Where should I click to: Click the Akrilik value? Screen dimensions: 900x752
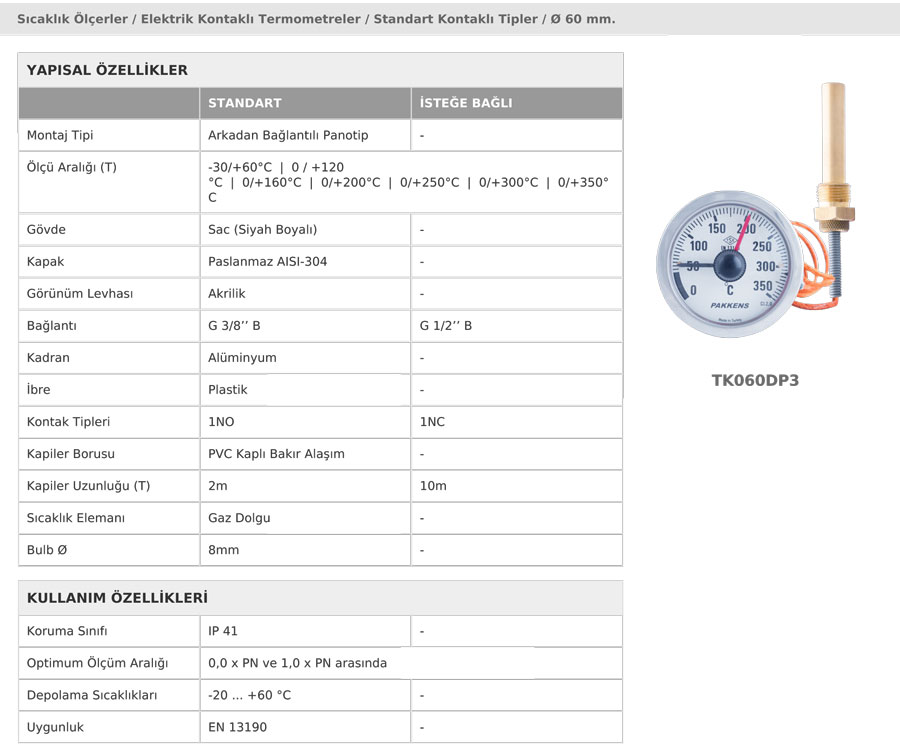[x=227, y=294]
